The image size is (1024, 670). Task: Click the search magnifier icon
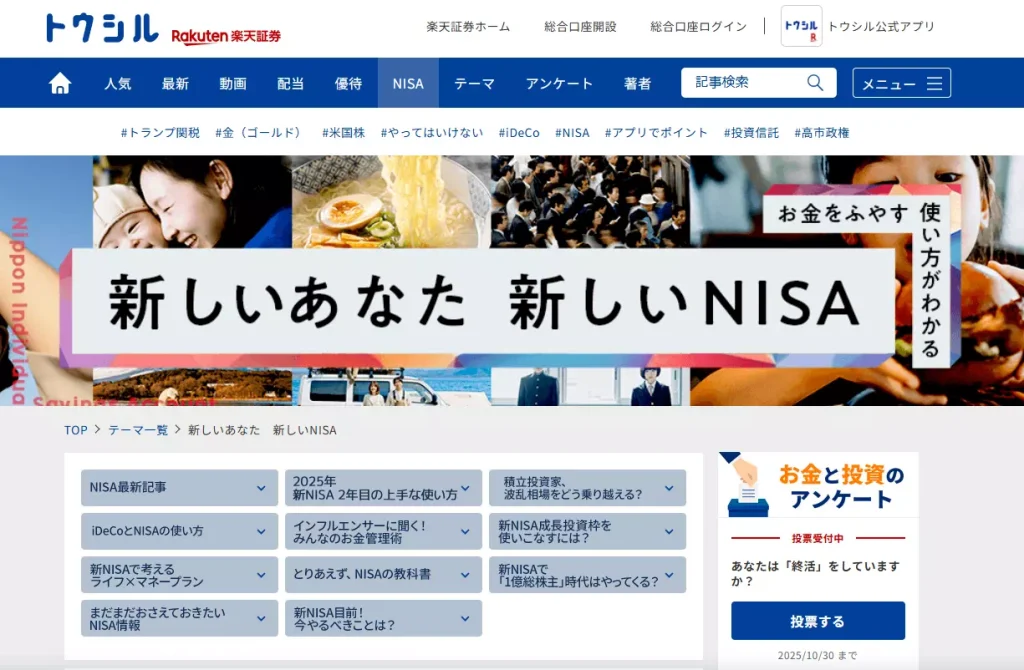click(x=814, y=82)
